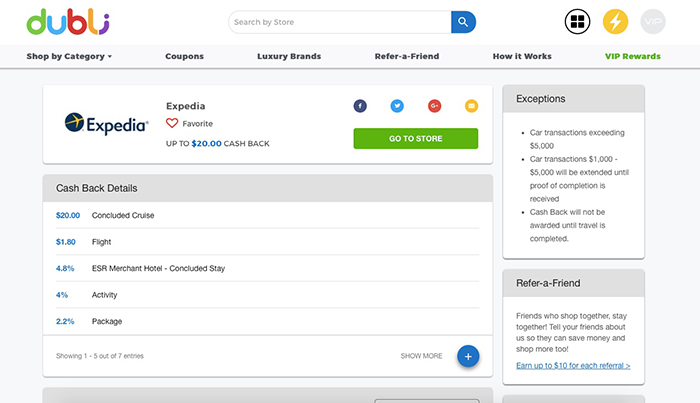Share Expedia on Google Plus

tap(434, 106)
